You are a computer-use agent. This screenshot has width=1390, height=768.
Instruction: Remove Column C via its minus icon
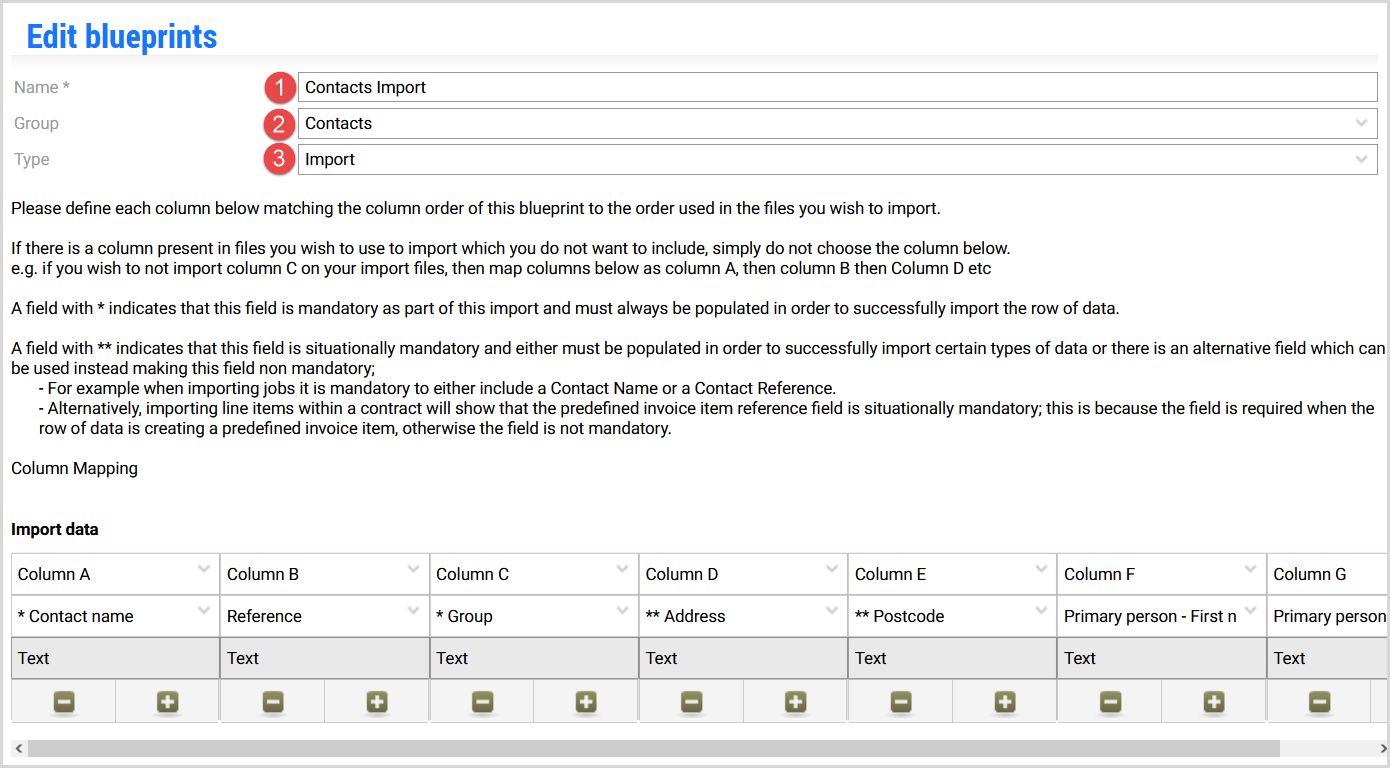pyautogui.click(x=483, y=702)
